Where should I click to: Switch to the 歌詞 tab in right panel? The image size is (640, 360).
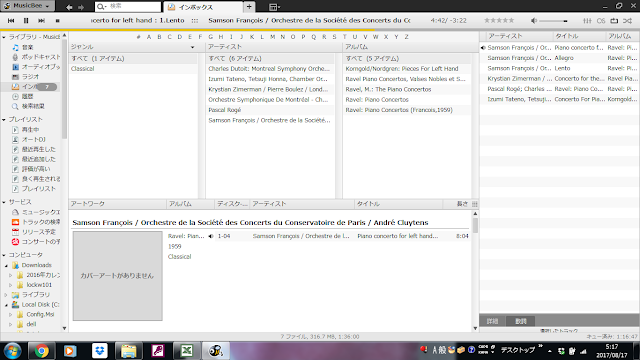point(521,321)
